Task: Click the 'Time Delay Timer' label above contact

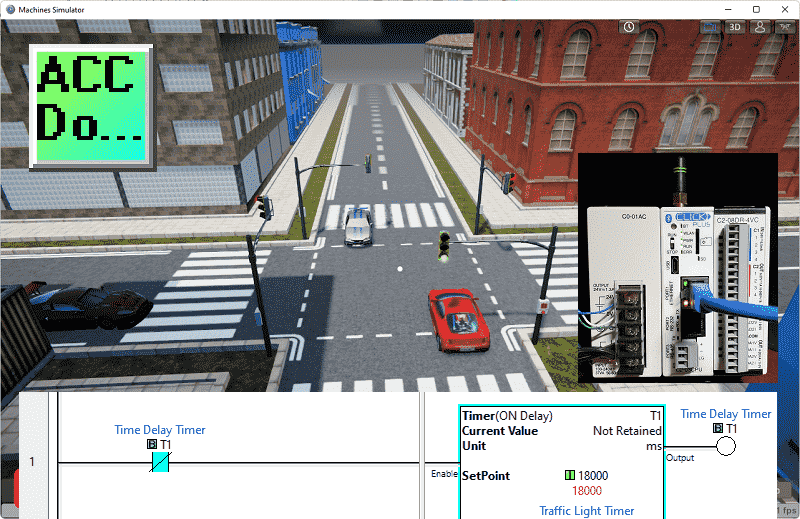Action: click(x=160, y=430)
